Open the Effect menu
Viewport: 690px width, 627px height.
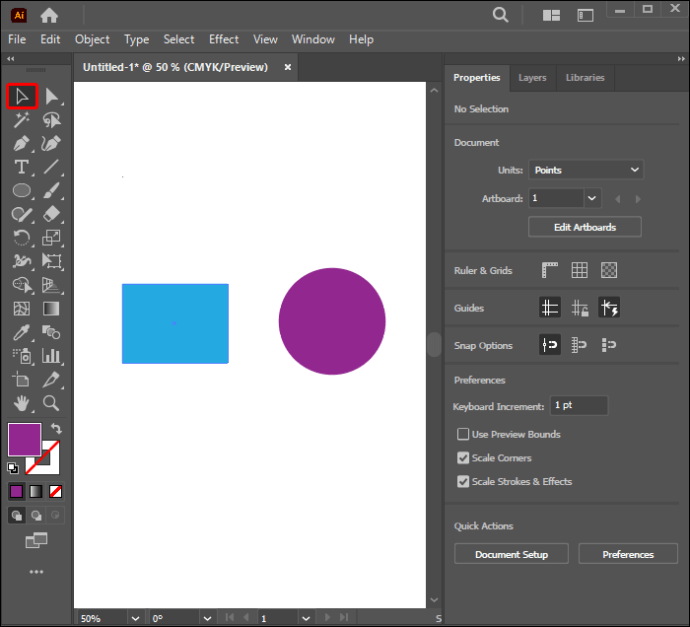click(x=224, y=40)
